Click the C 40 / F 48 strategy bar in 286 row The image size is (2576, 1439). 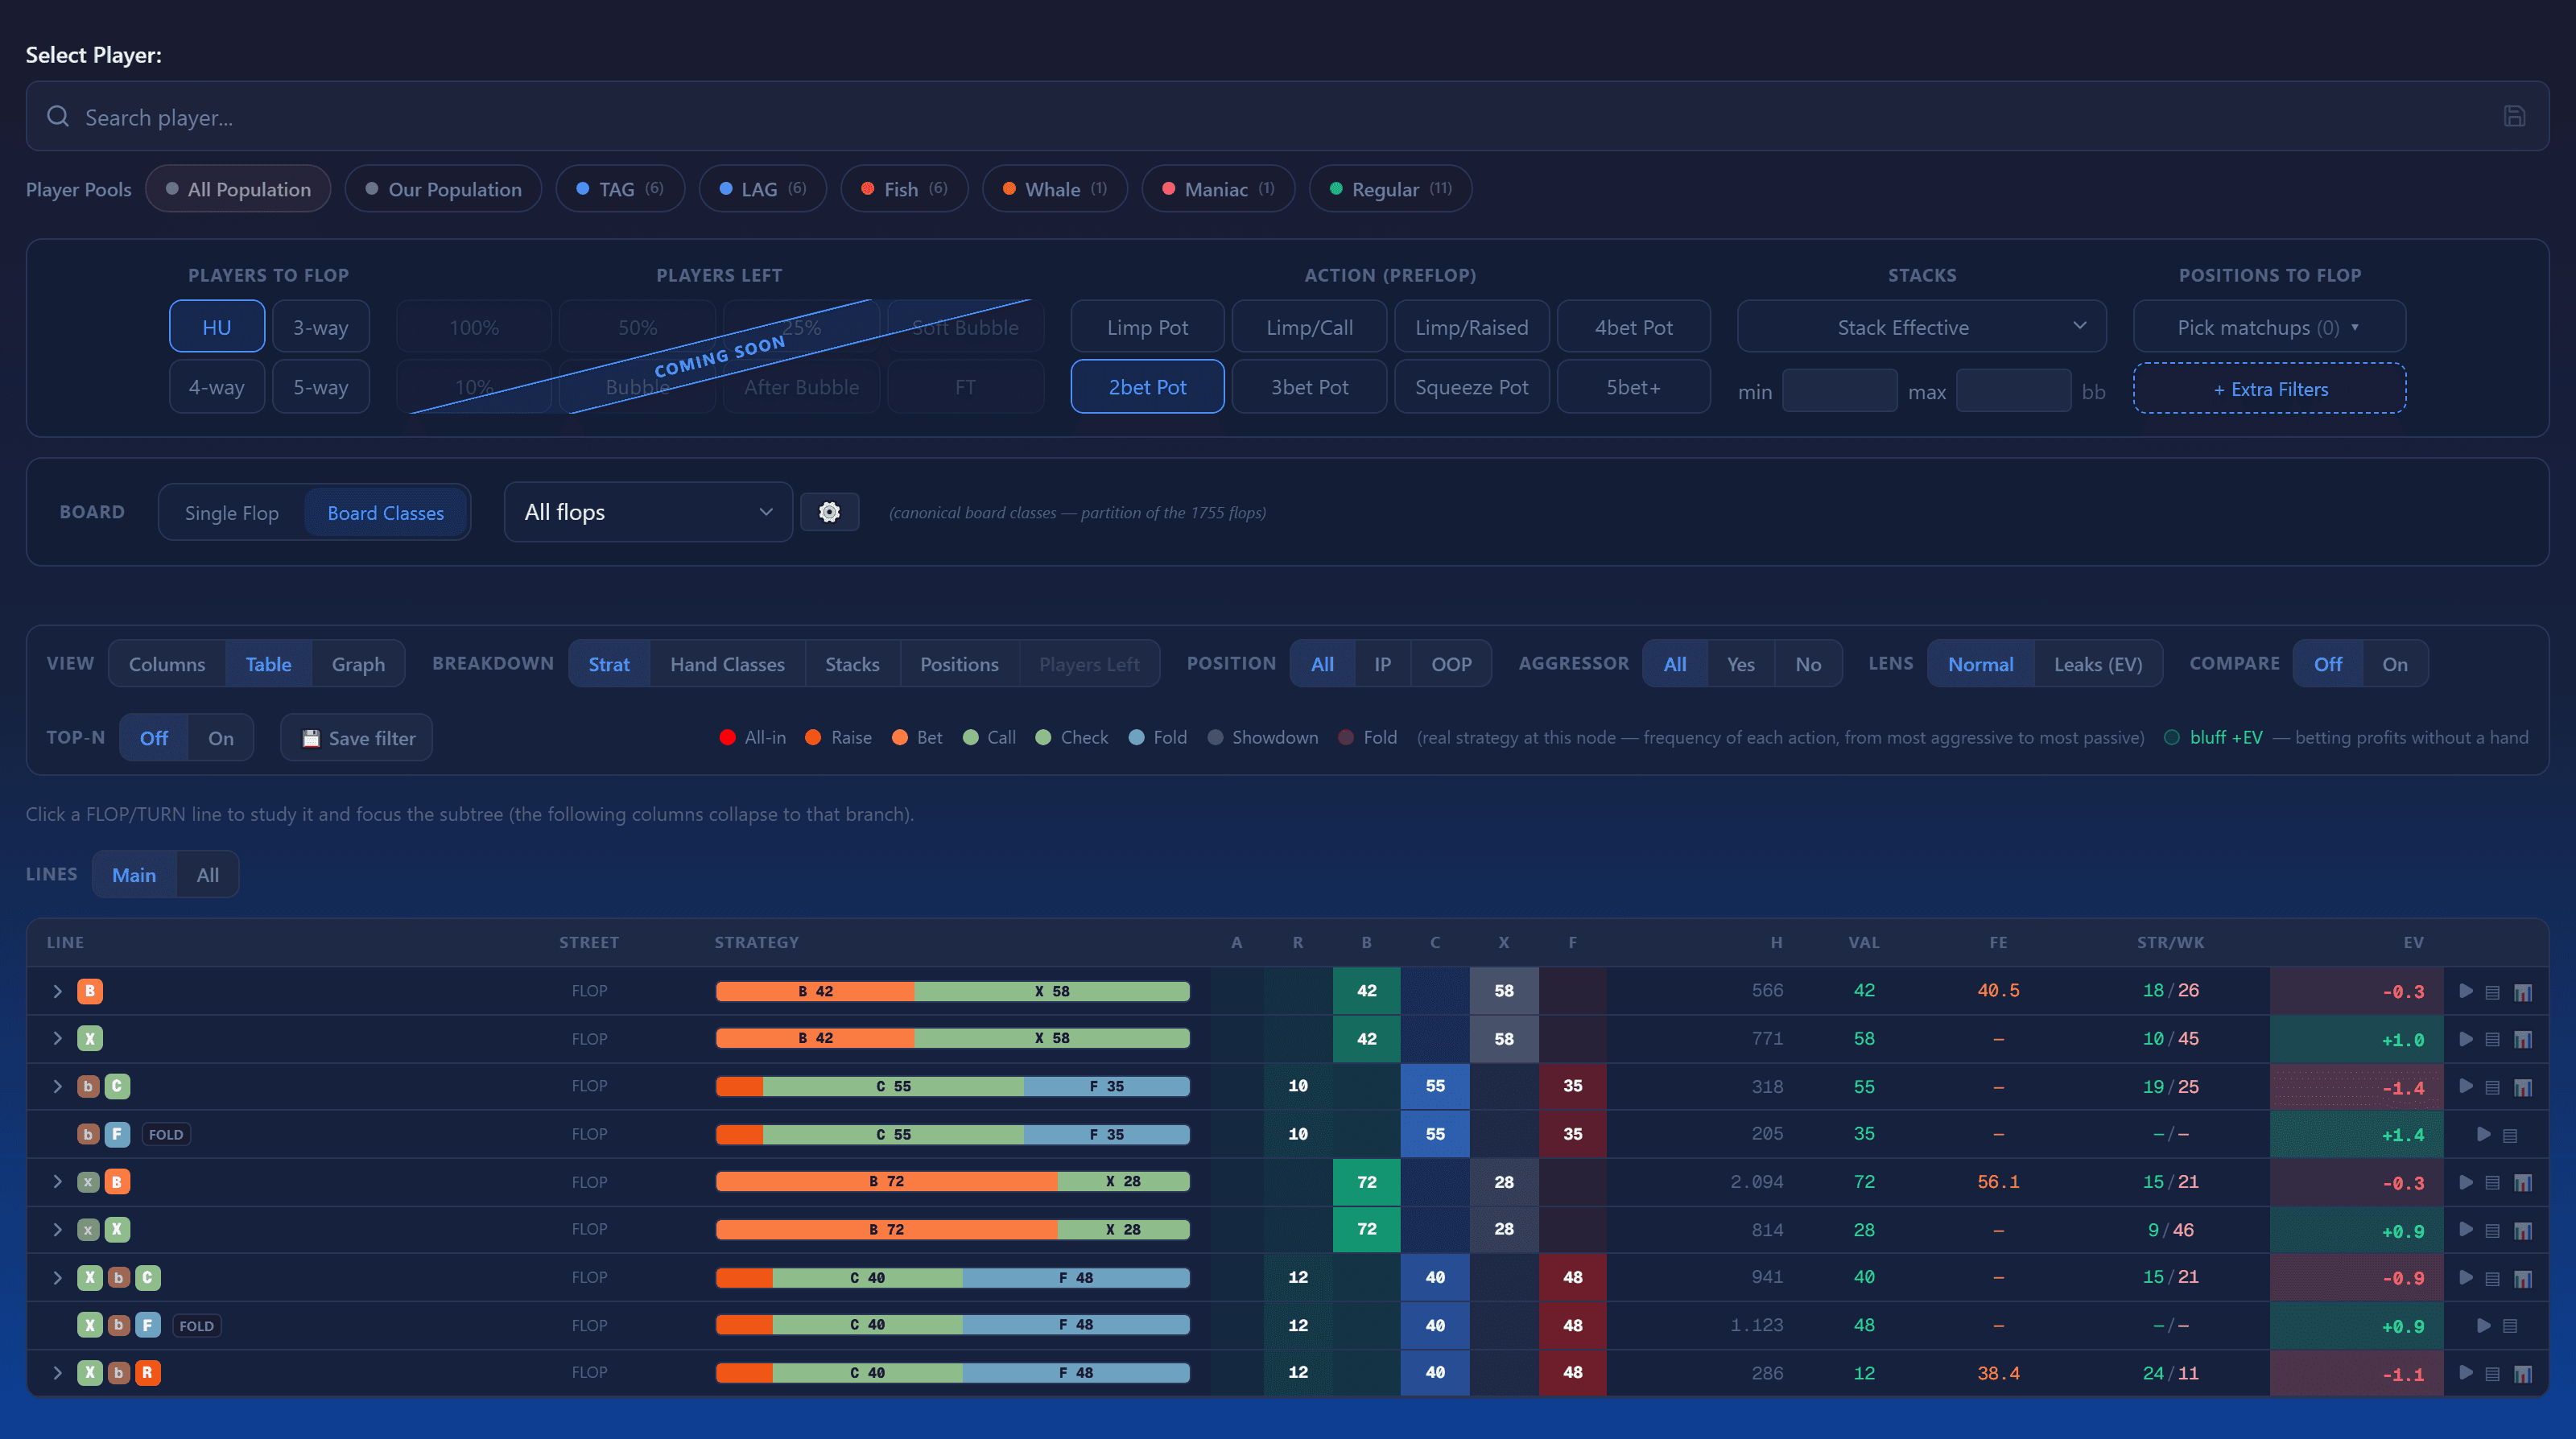point(952,1373)
